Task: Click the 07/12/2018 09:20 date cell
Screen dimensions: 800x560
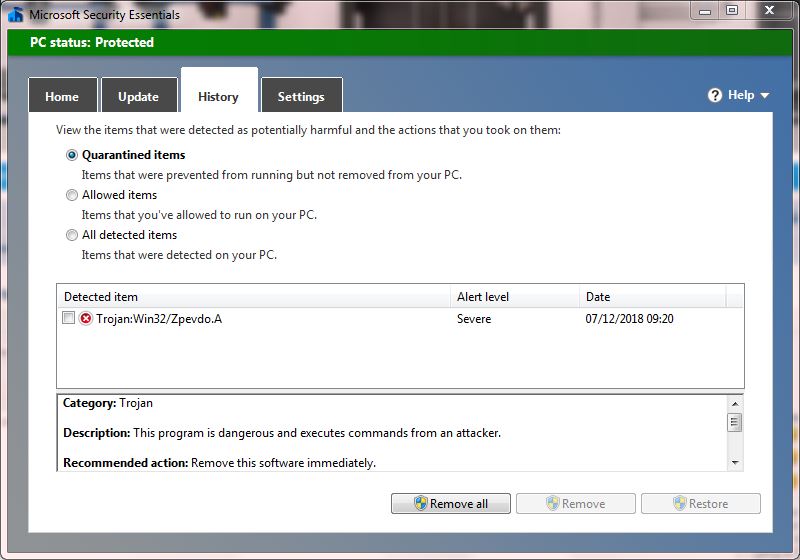Action: coord(630,319)
